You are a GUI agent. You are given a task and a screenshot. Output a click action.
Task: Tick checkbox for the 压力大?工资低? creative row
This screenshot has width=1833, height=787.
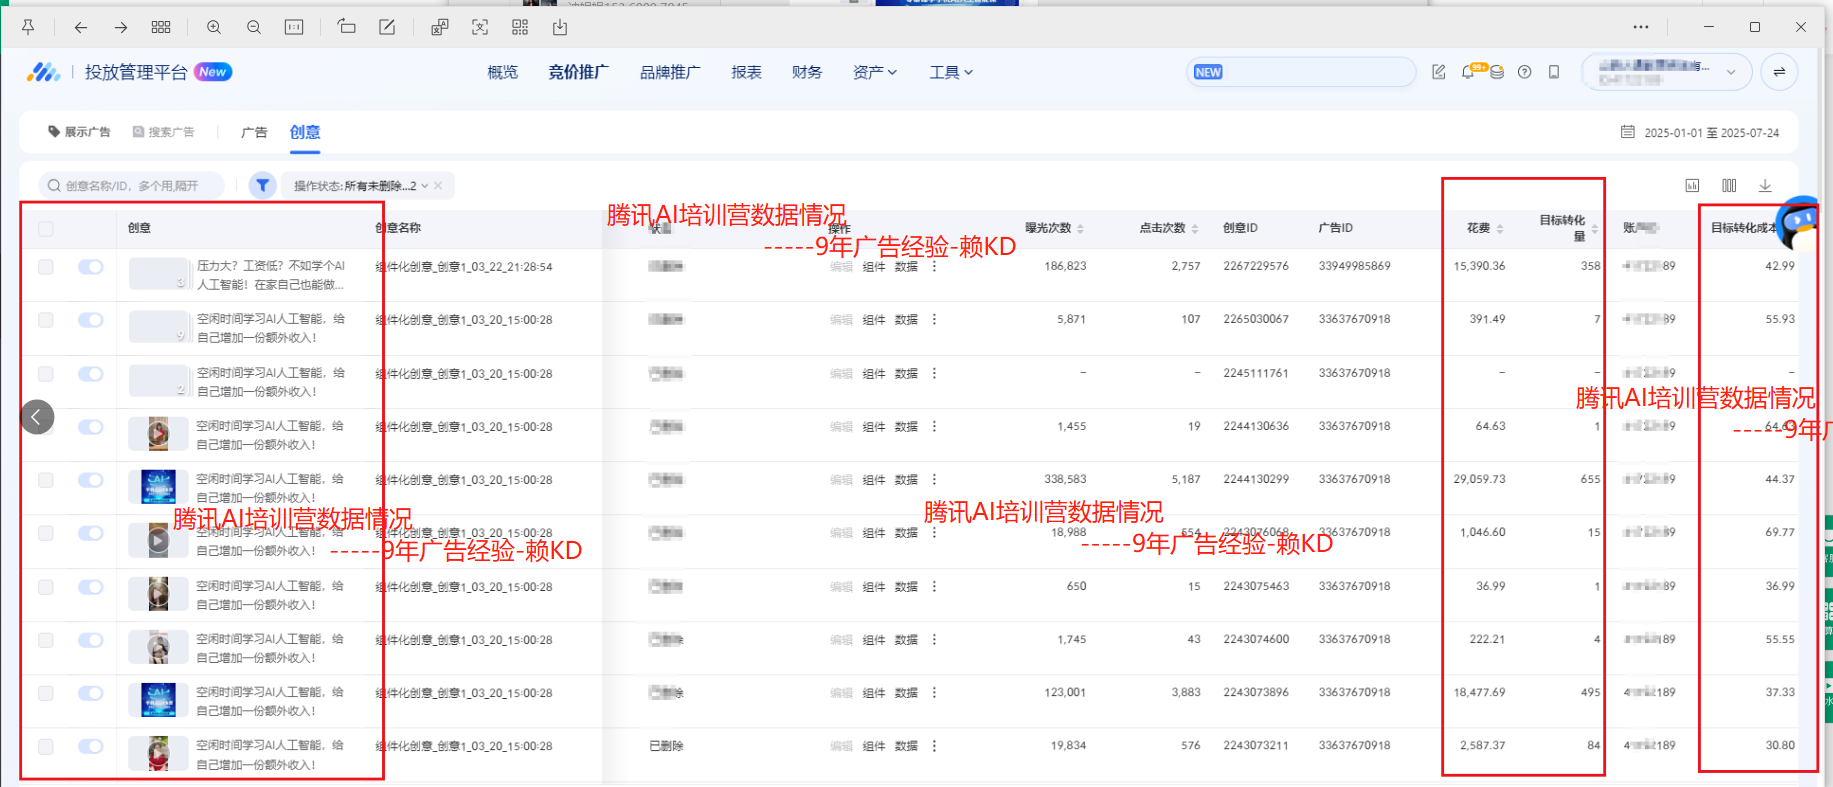pyautogui.click(x=46, y=267)
